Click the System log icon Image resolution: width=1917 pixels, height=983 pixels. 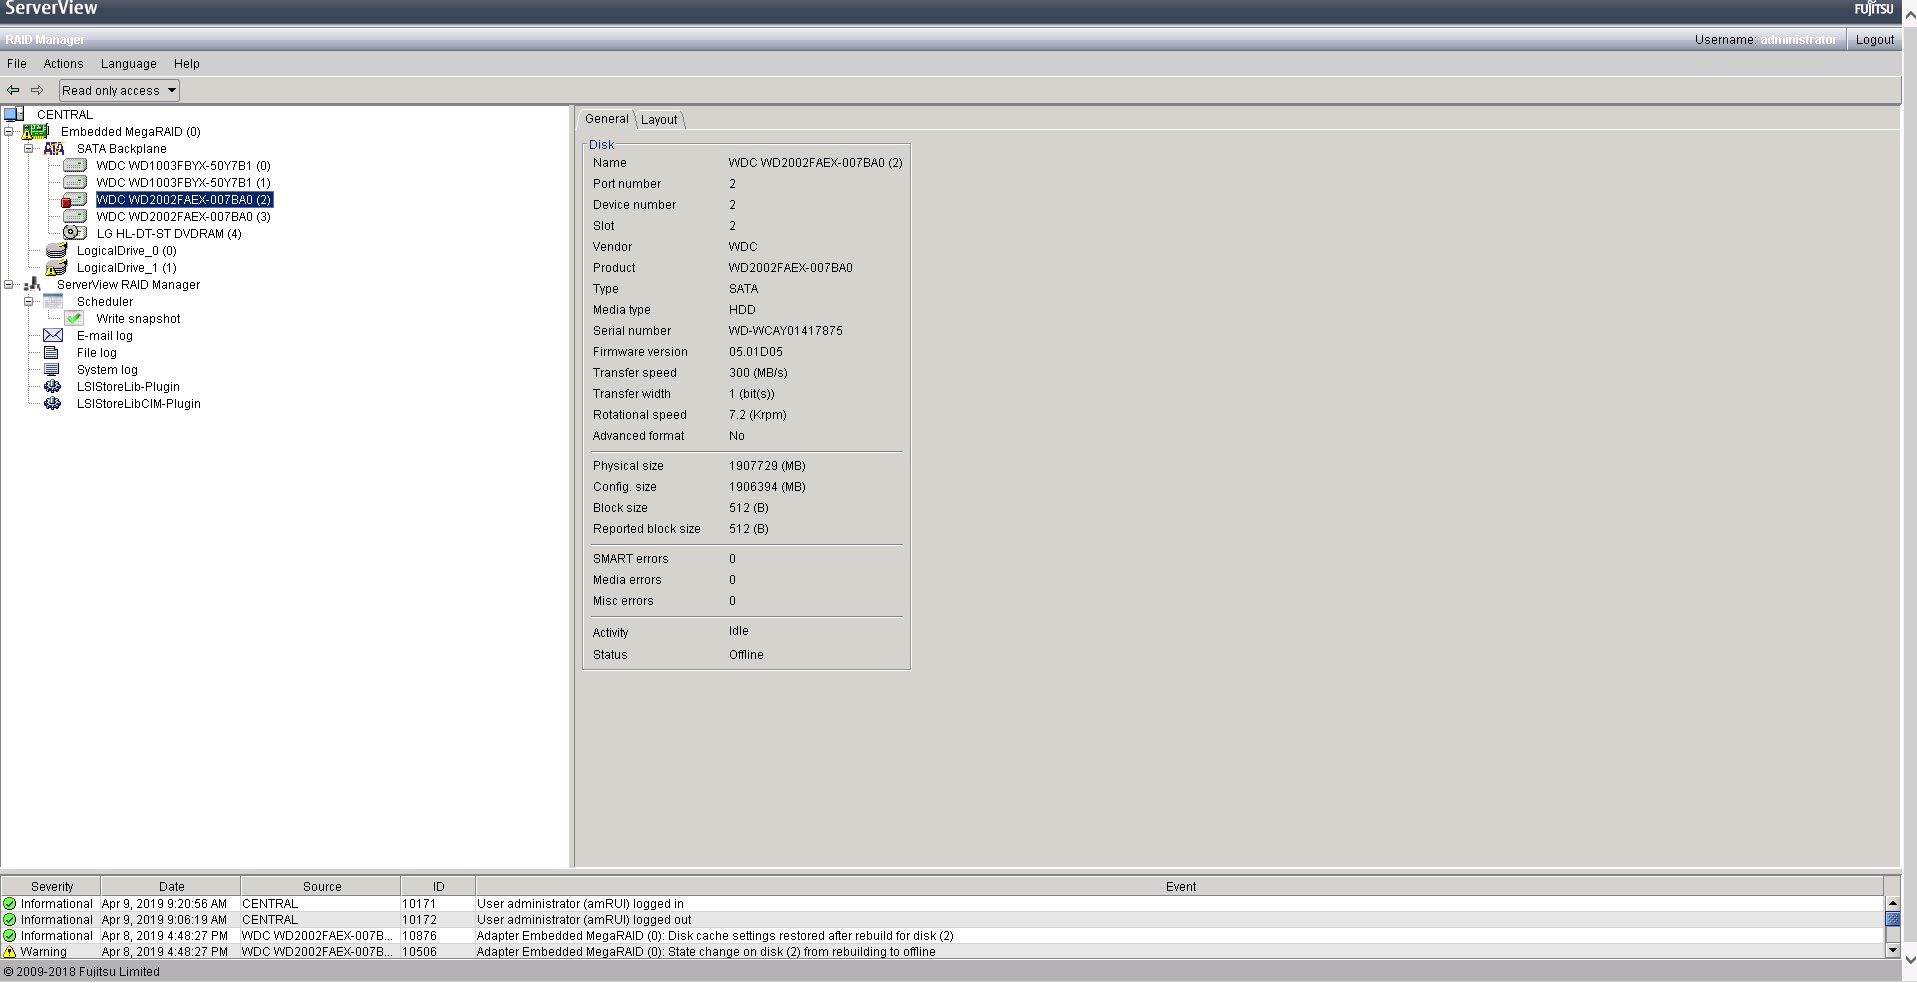tap(52, 369)
